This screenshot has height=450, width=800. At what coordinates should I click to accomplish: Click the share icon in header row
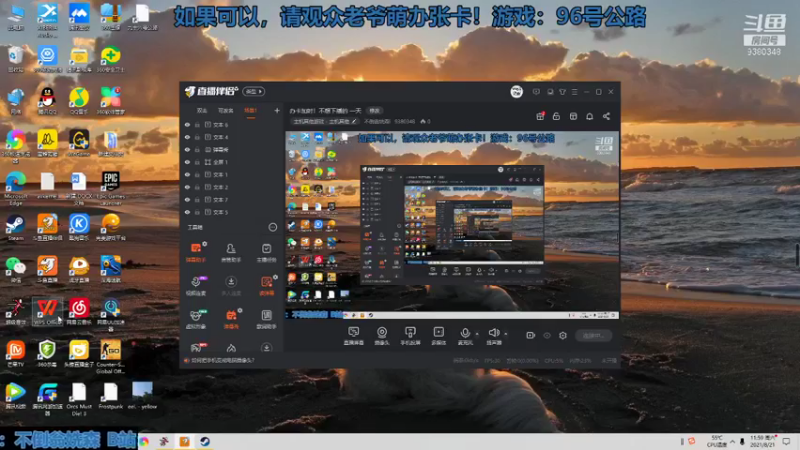coord(606,116)
